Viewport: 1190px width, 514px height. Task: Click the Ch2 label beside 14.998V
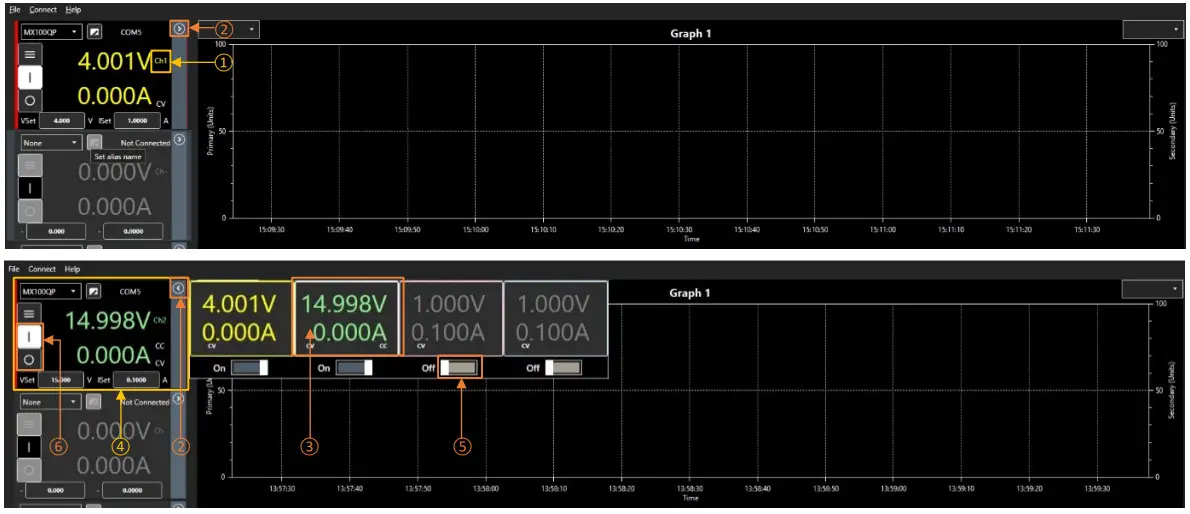tap(161, 321)
